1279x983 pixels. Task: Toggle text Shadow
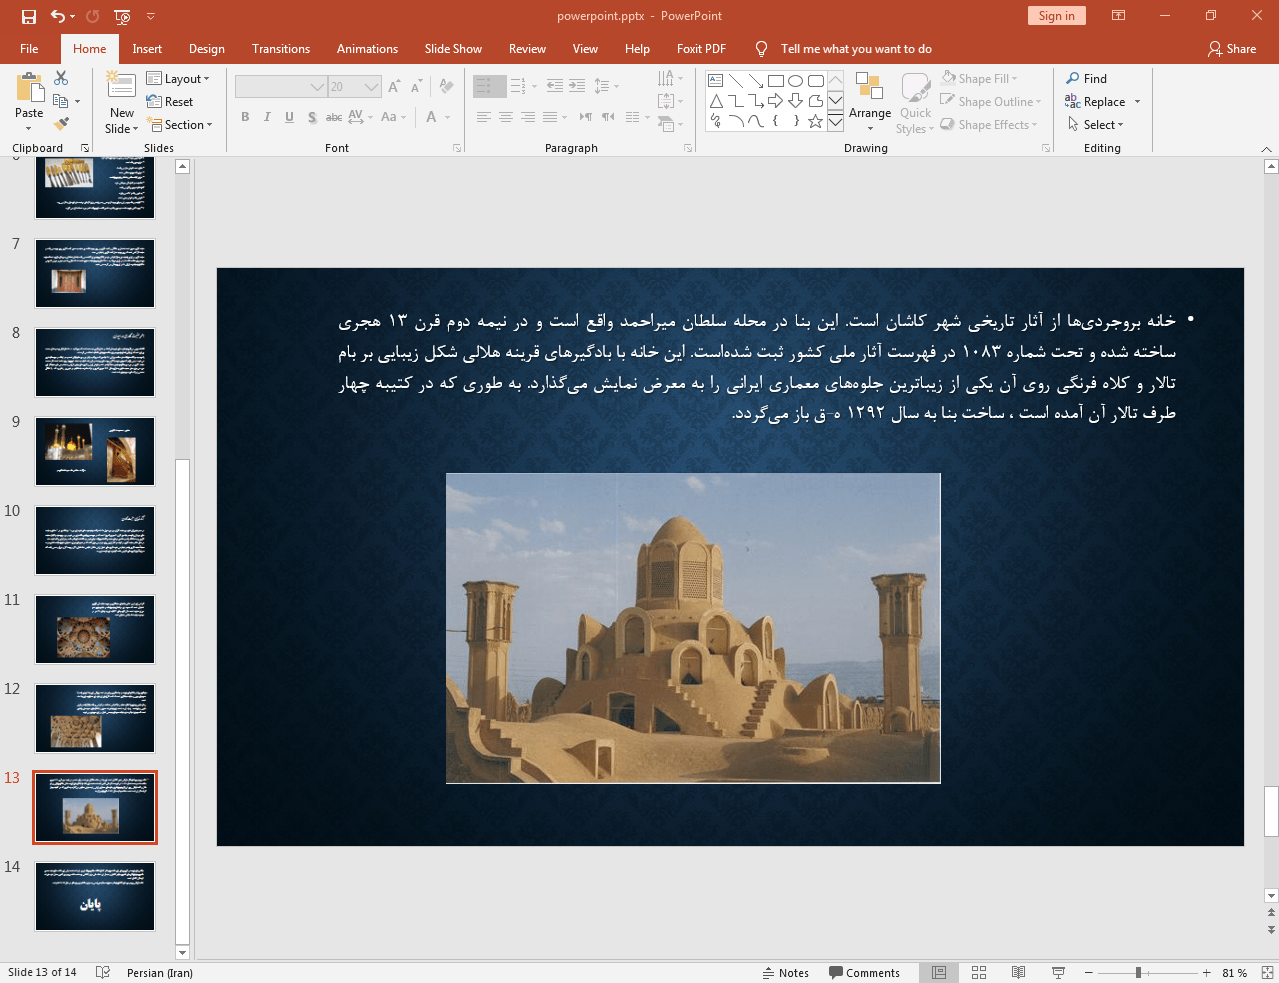[312, 117]
